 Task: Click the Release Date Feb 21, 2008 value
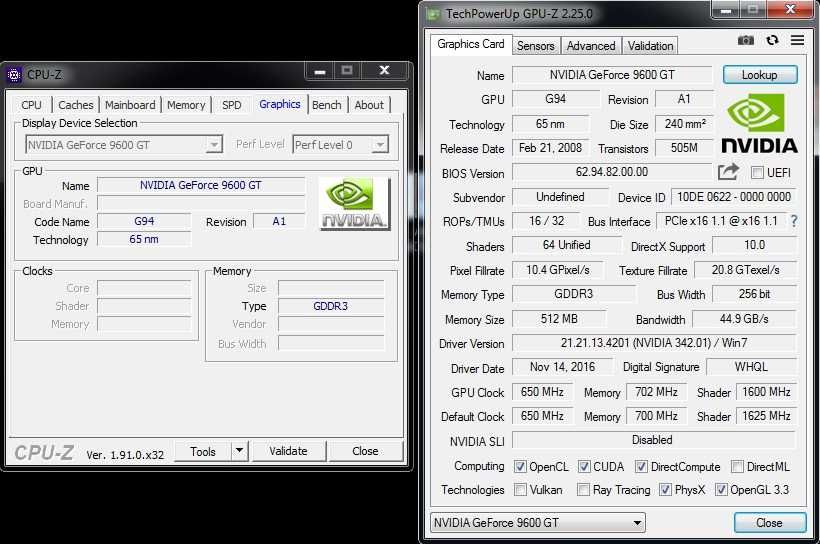coord(551,148)
